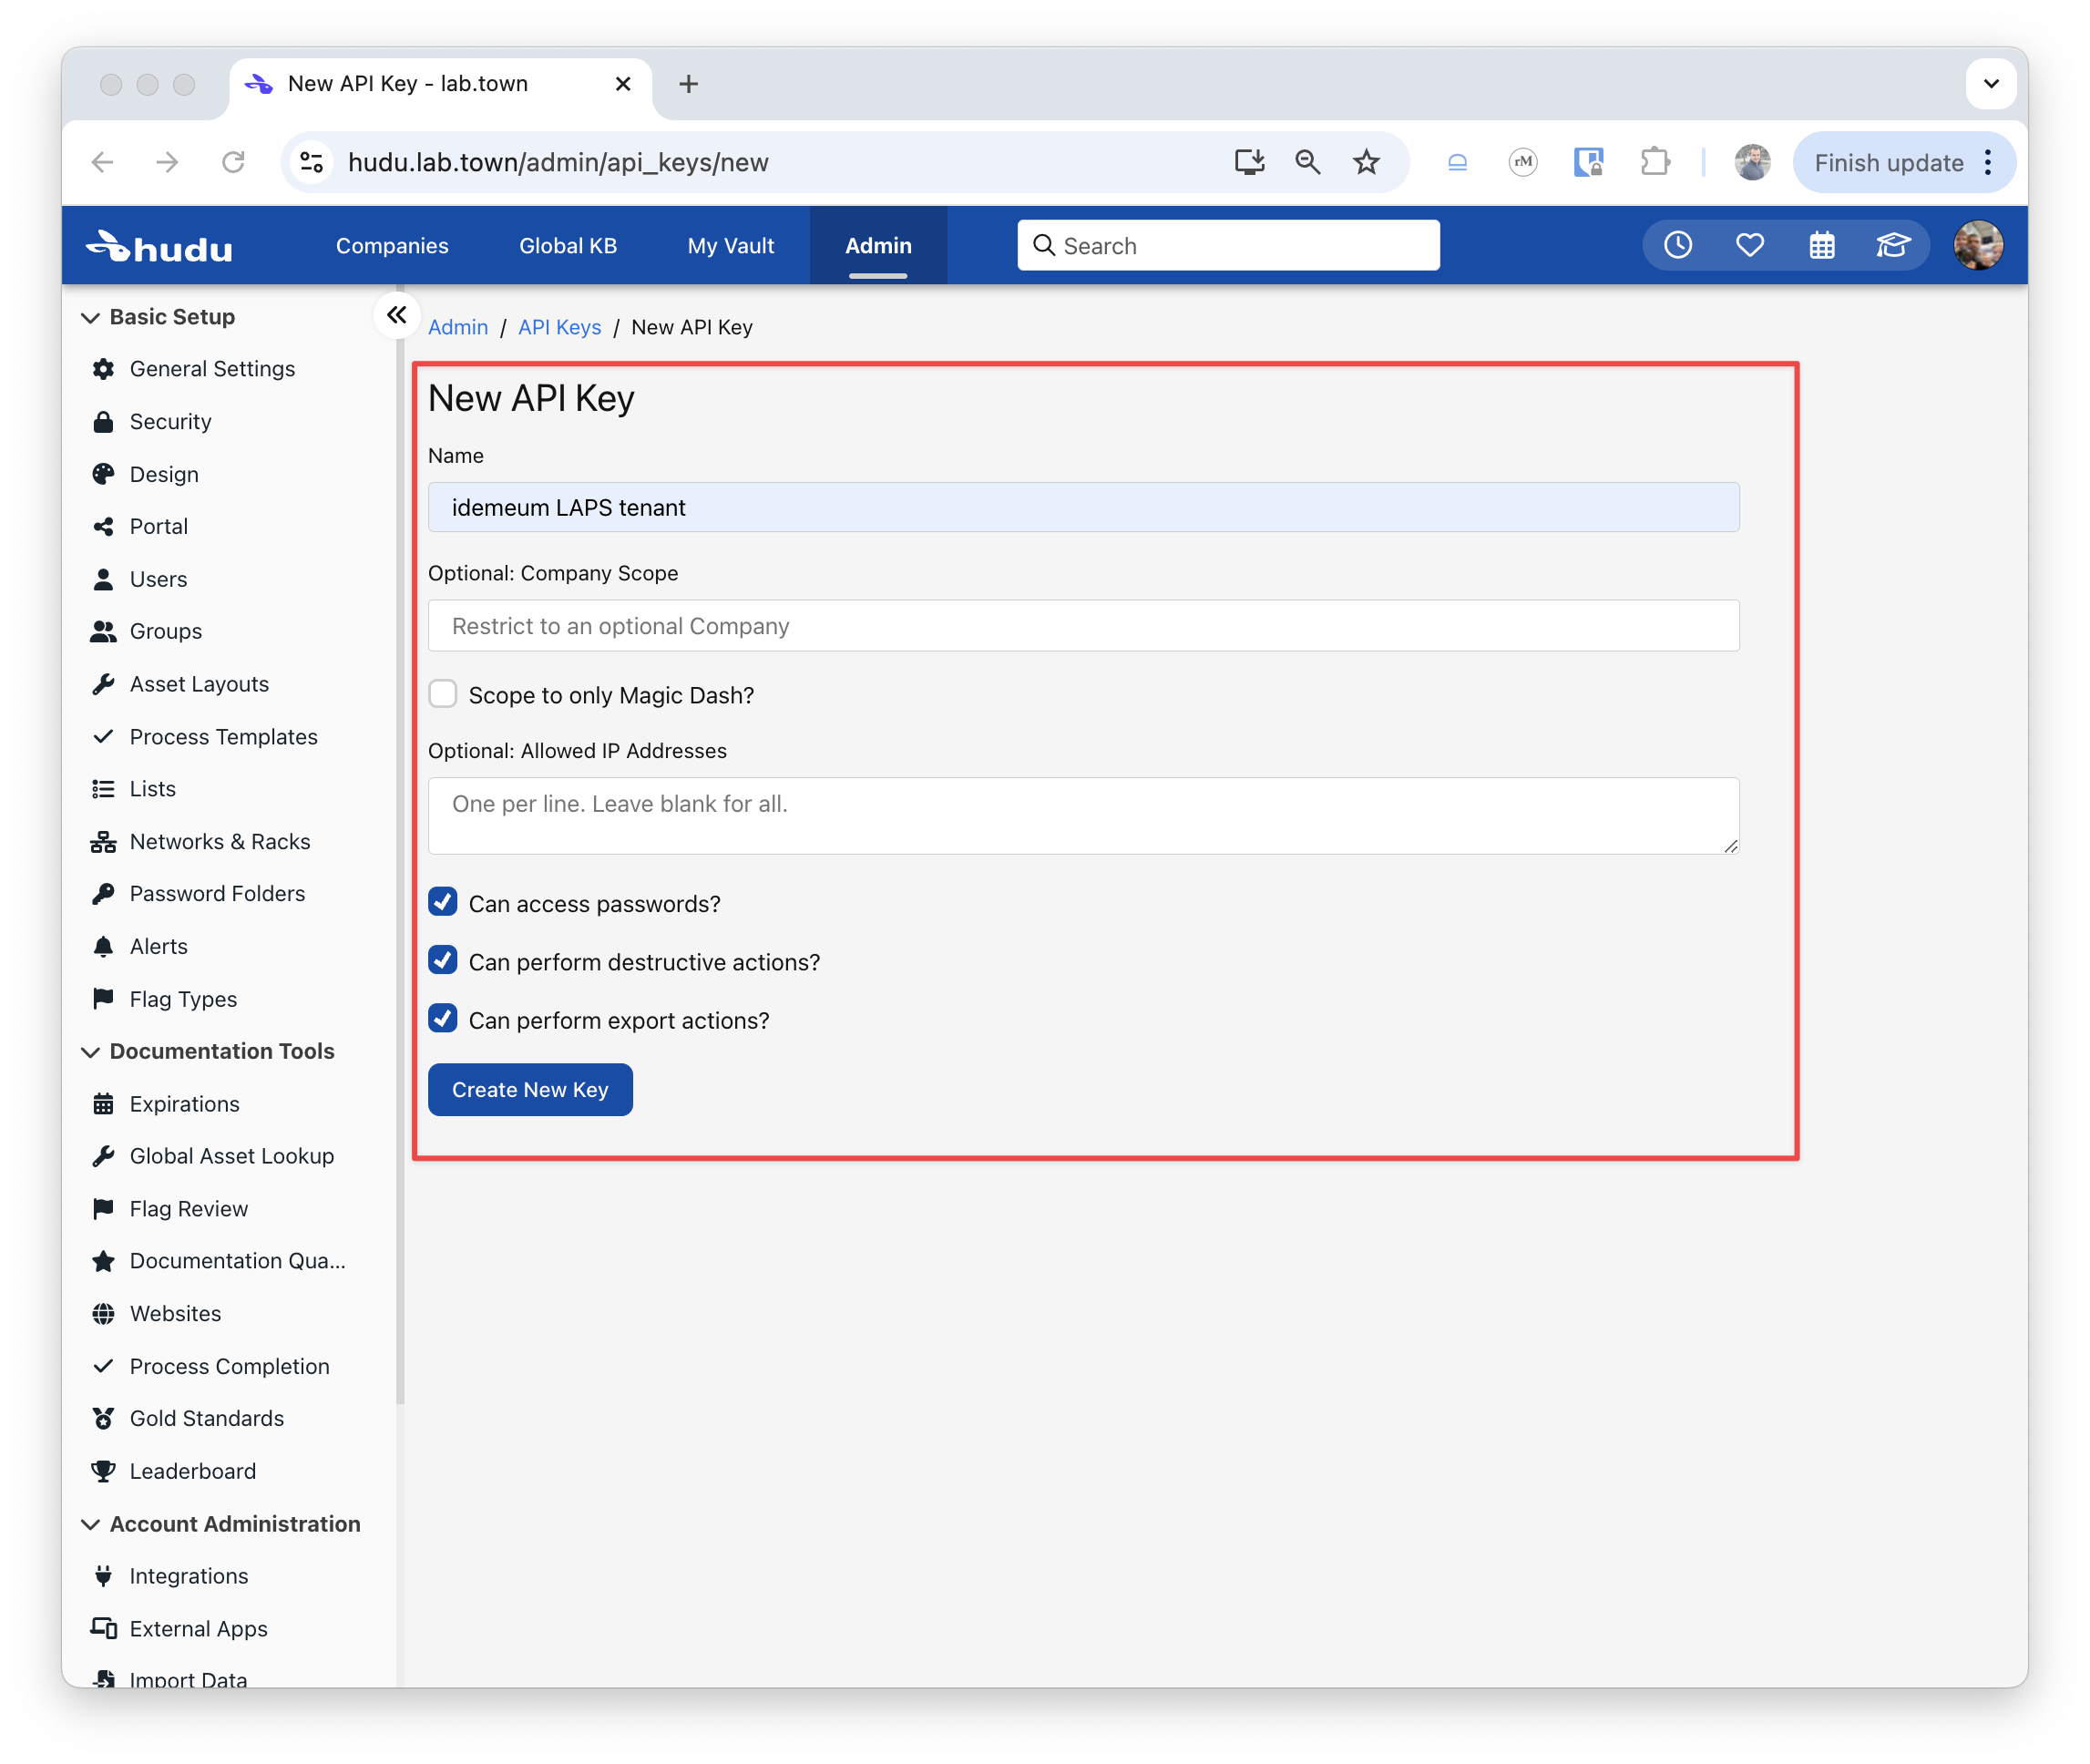Open the calendar icon in header
This screenshot has height=1764, width=2090.
click(x=1821, y=245)
